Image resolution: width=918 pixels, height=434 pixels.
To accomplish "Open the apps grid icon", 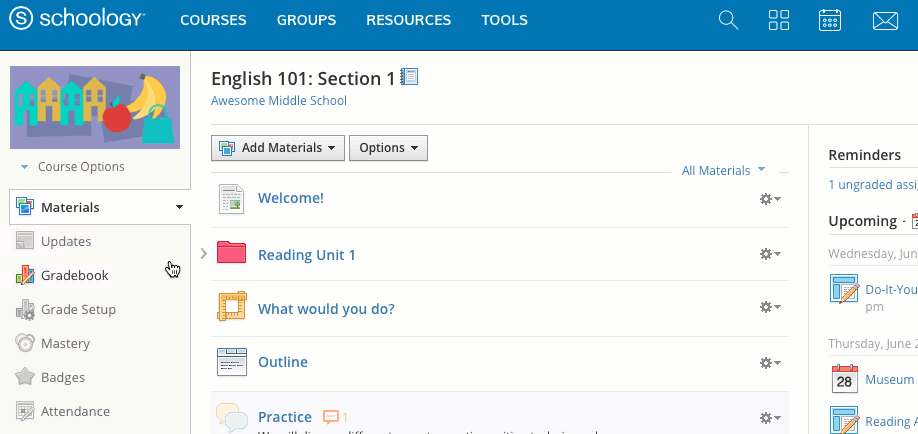I will (779, 20).
